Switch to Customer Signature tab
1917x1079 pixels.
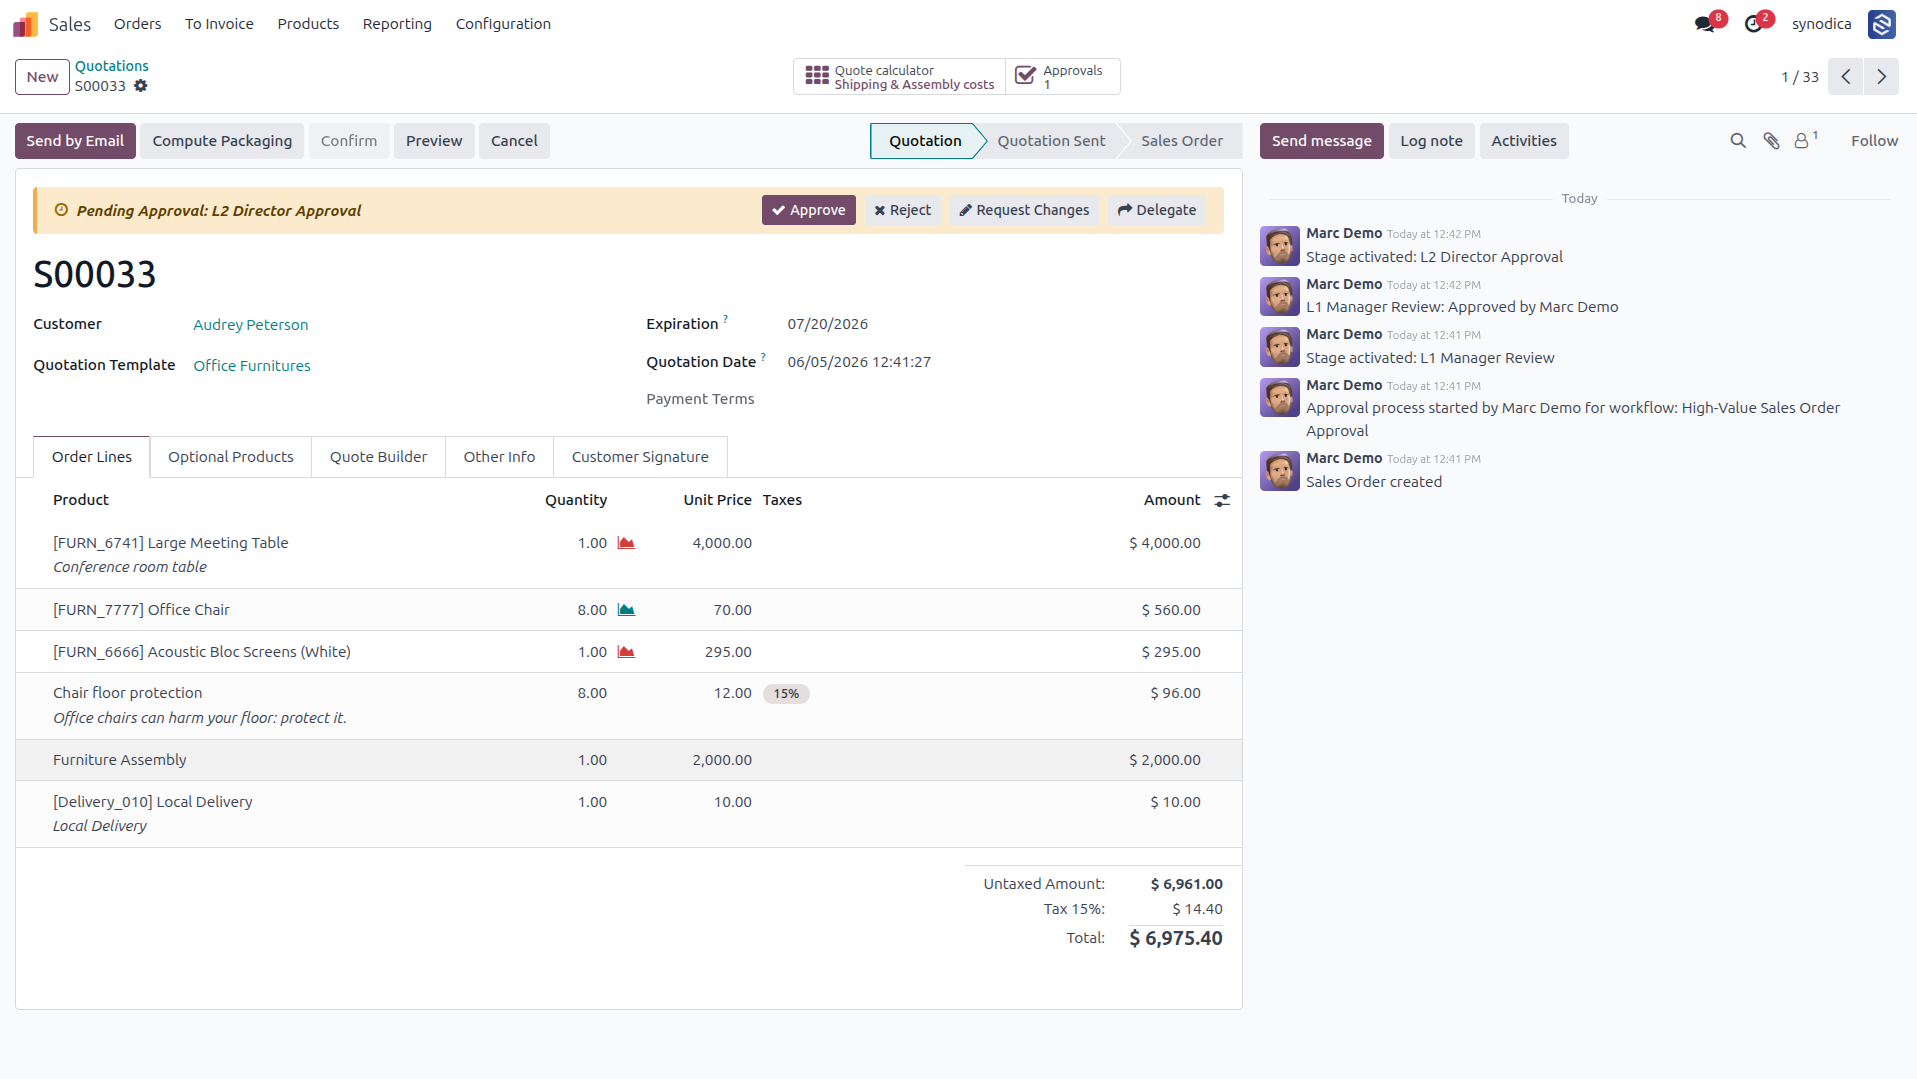click(x=640, y=457)
